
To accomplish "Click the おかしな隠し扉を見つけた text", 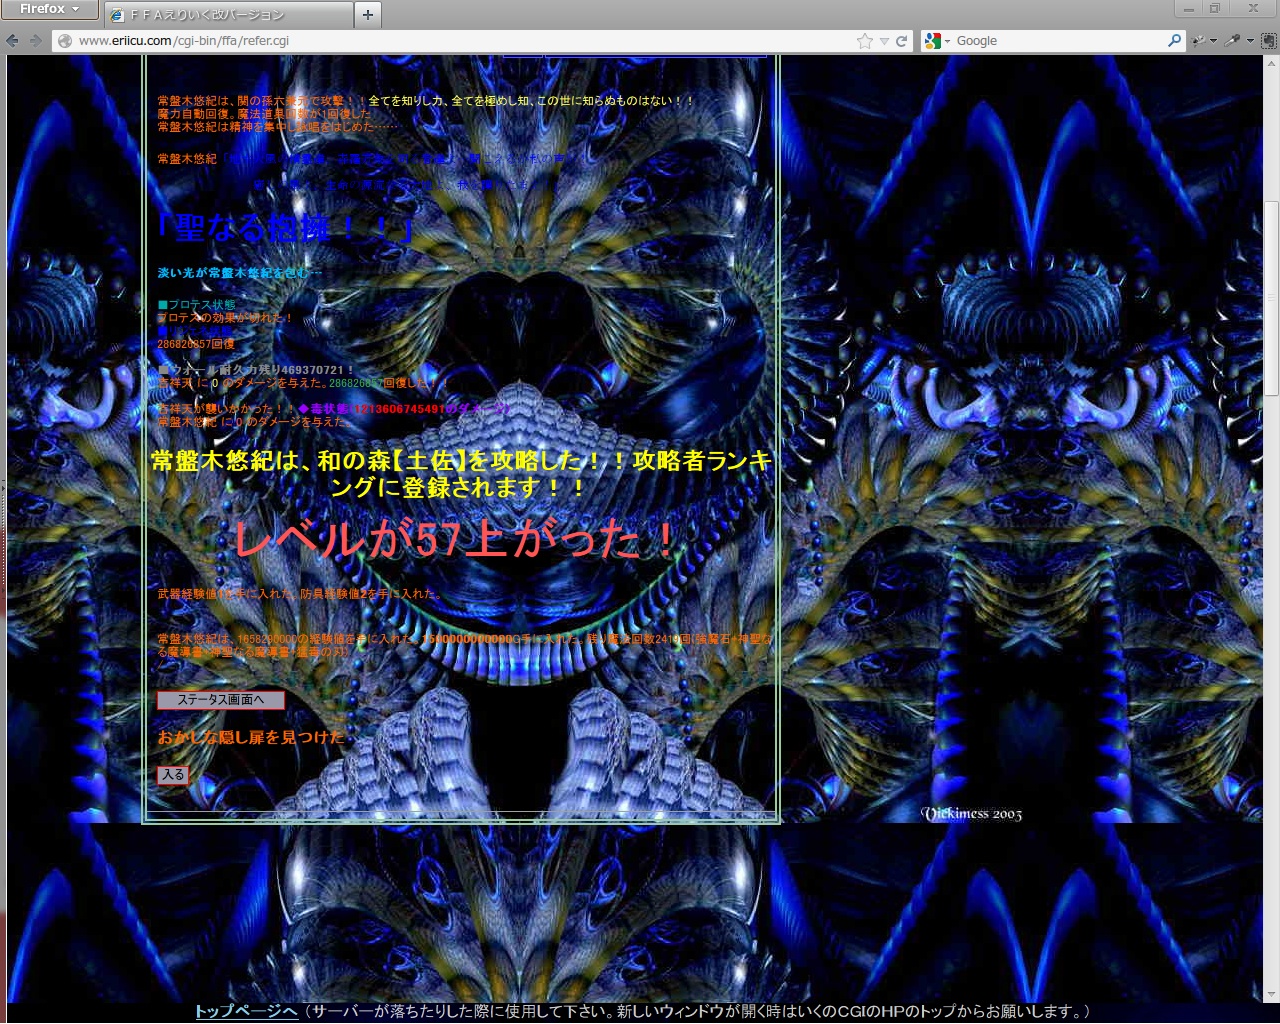I will tap(251, 737).
